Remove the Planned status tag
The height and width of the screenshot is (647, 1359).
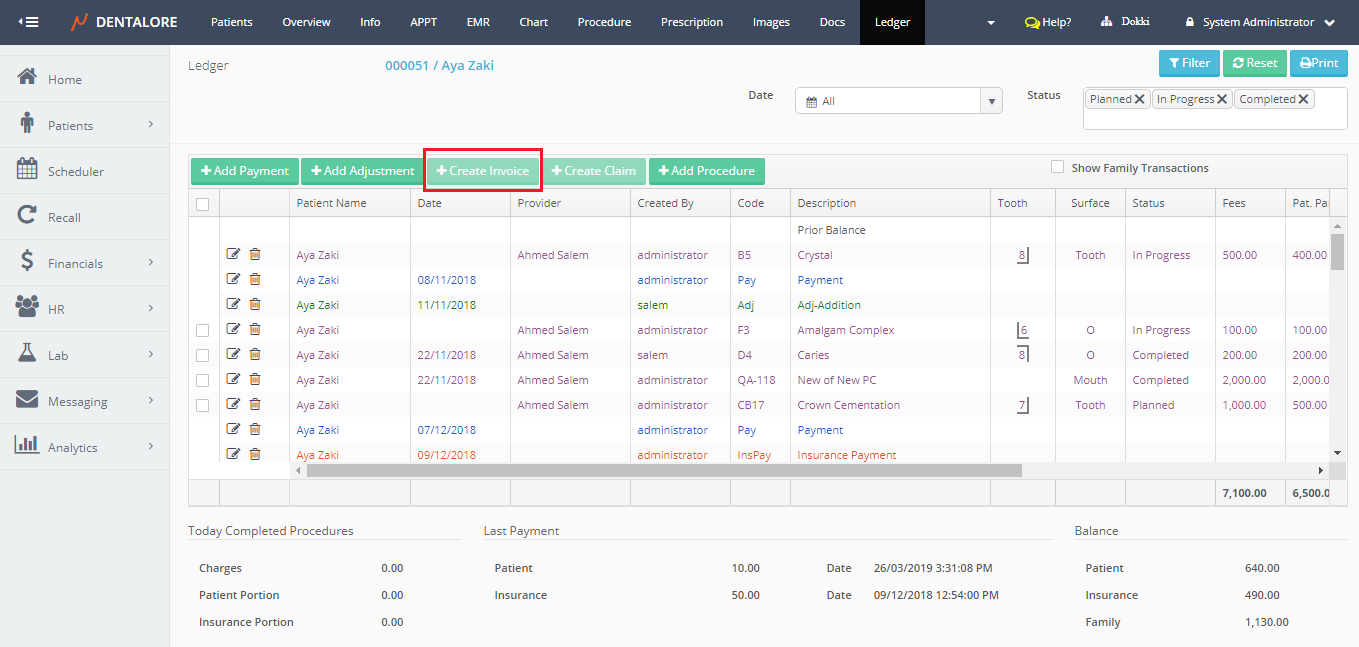[x=1140, y=100]
